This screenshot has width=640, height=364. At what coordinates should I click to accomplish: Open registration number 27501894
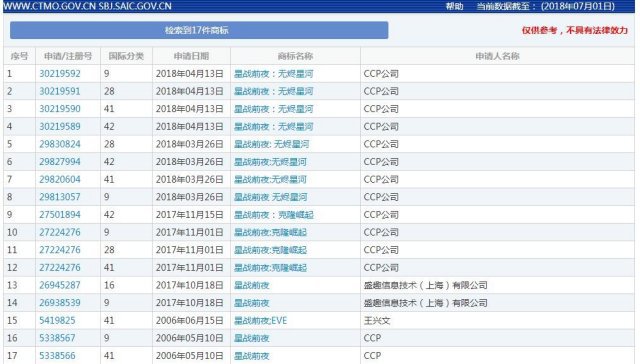60,215
